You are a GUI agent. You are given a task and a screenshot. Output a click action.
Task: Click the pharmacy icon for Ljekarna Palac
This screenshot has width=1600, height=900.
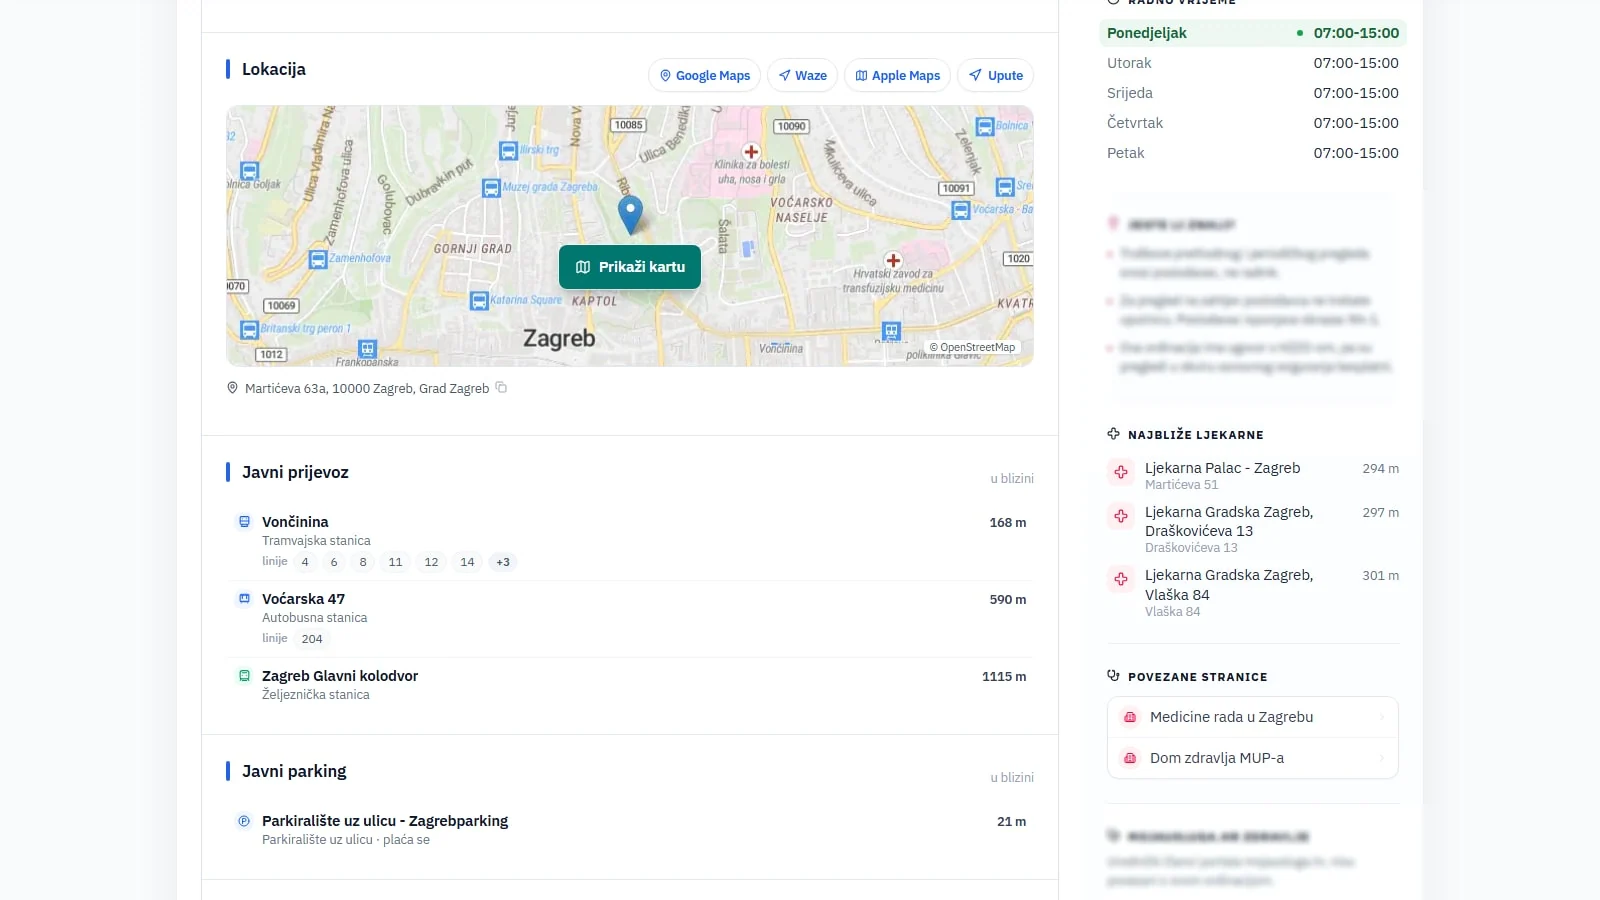[x=1121, y=472]
